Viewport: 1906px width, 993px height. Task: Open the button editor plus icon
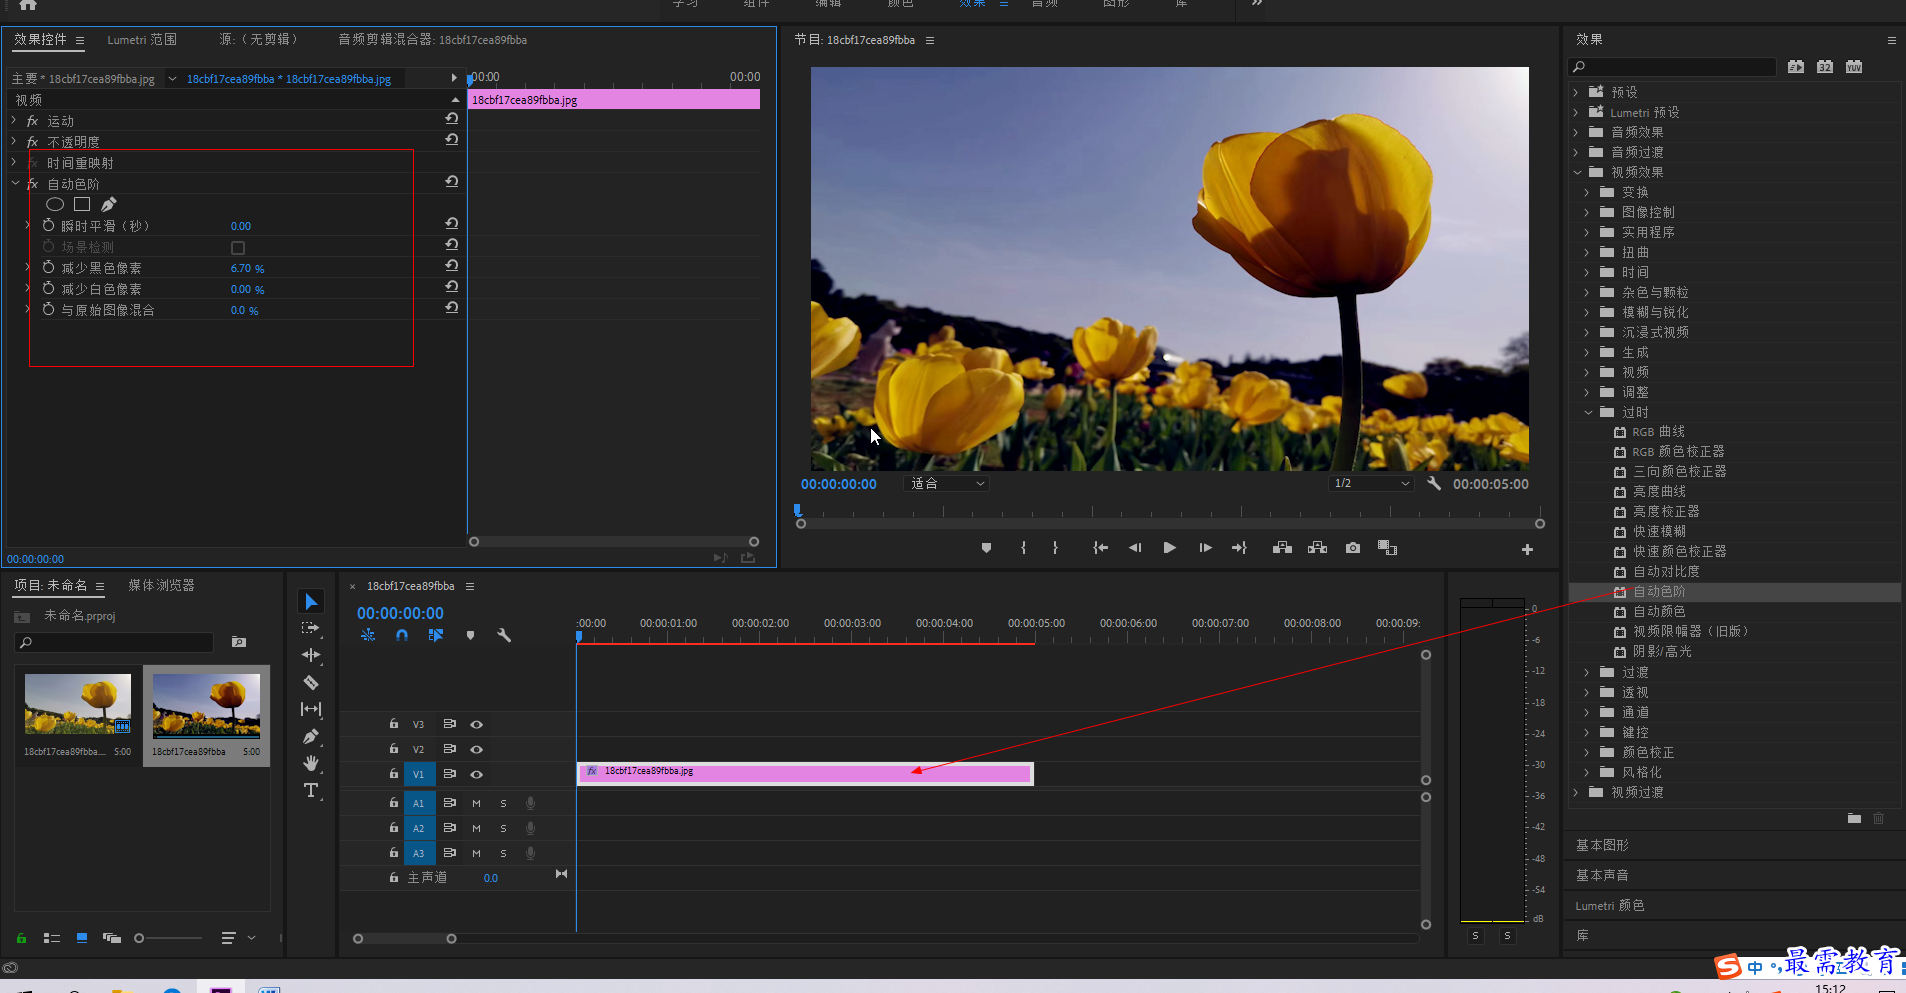(1527, 549)
